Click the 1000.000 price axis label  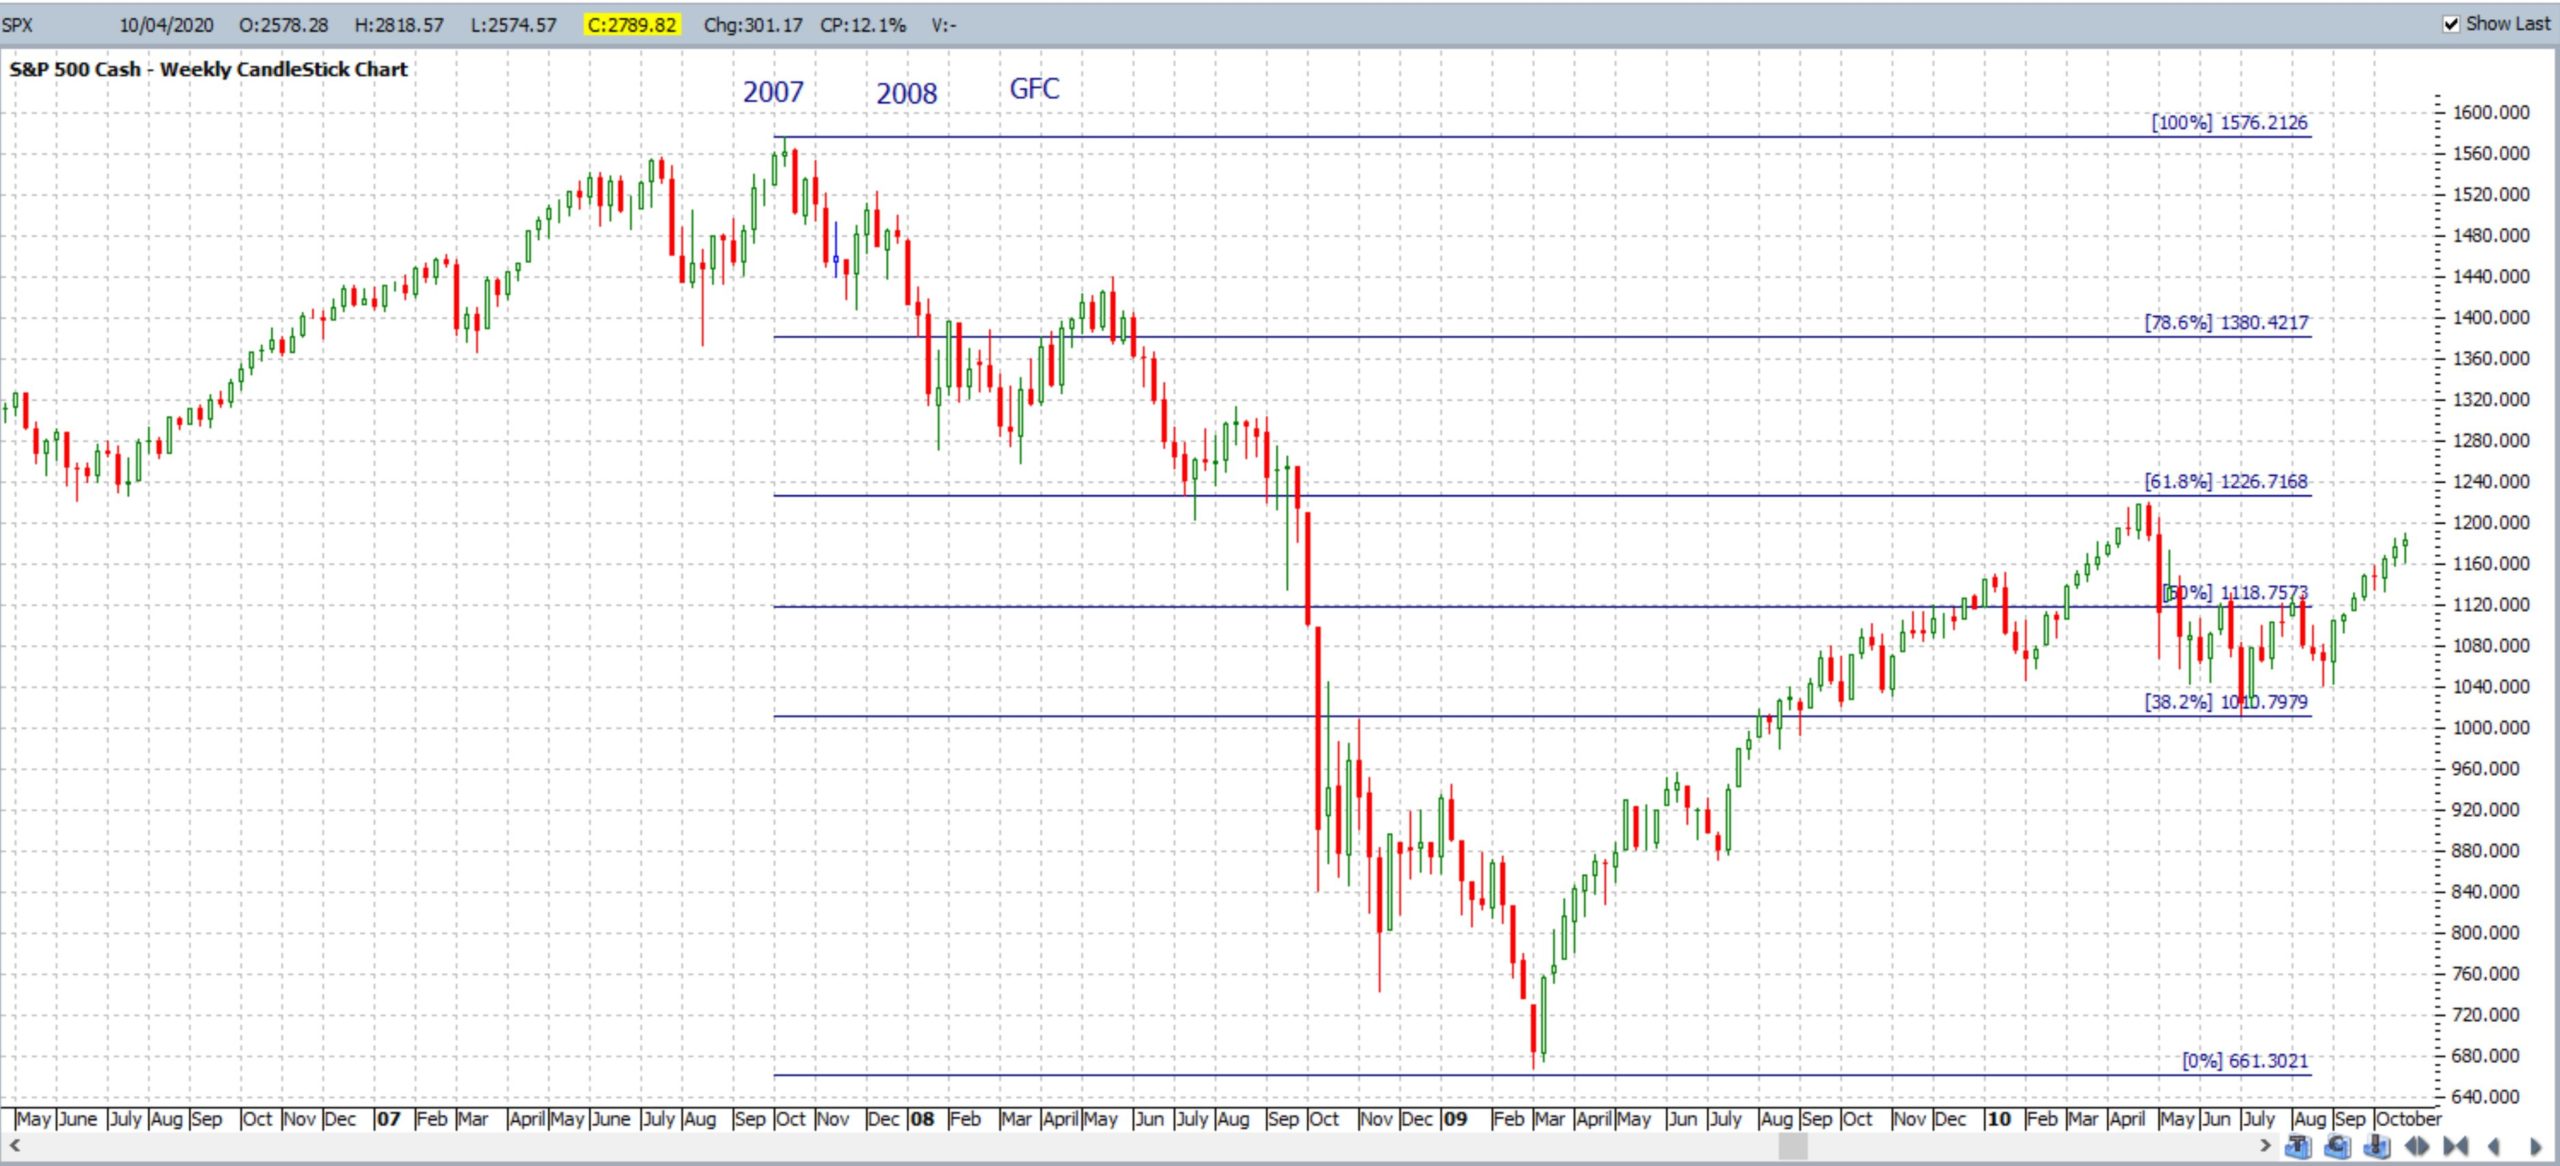tap(2491, 727)
